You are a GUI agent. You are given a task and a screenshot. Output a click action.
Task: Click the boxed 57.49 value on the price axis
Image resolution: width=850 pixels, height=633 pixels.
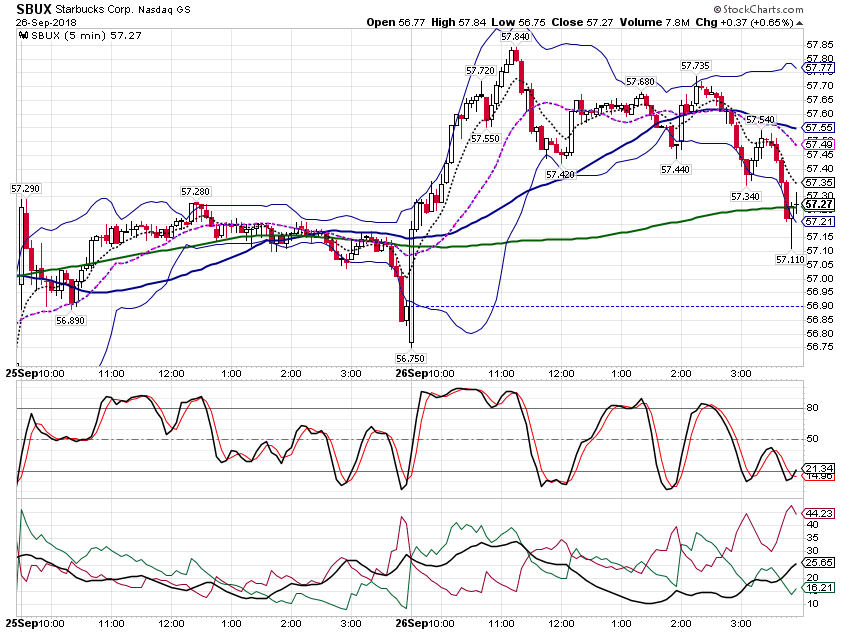(x=819, y=144)
